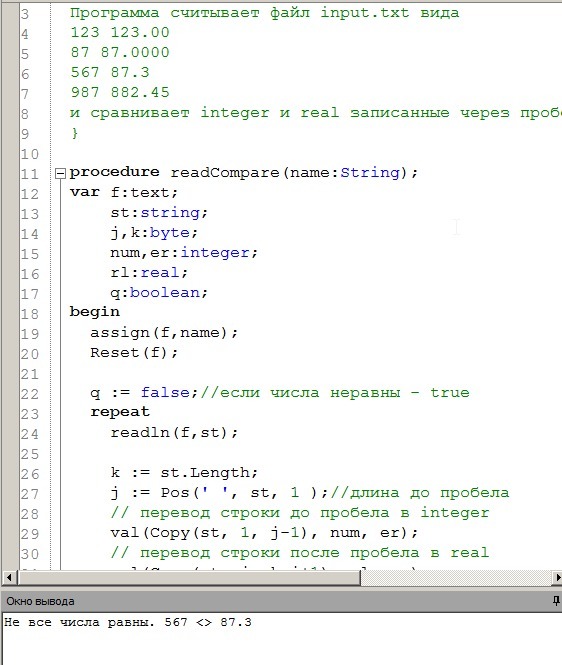Click the left arrow of horizontal scrollbar
This screenshot has height=665, width=562.
click(x=9, y=577)
